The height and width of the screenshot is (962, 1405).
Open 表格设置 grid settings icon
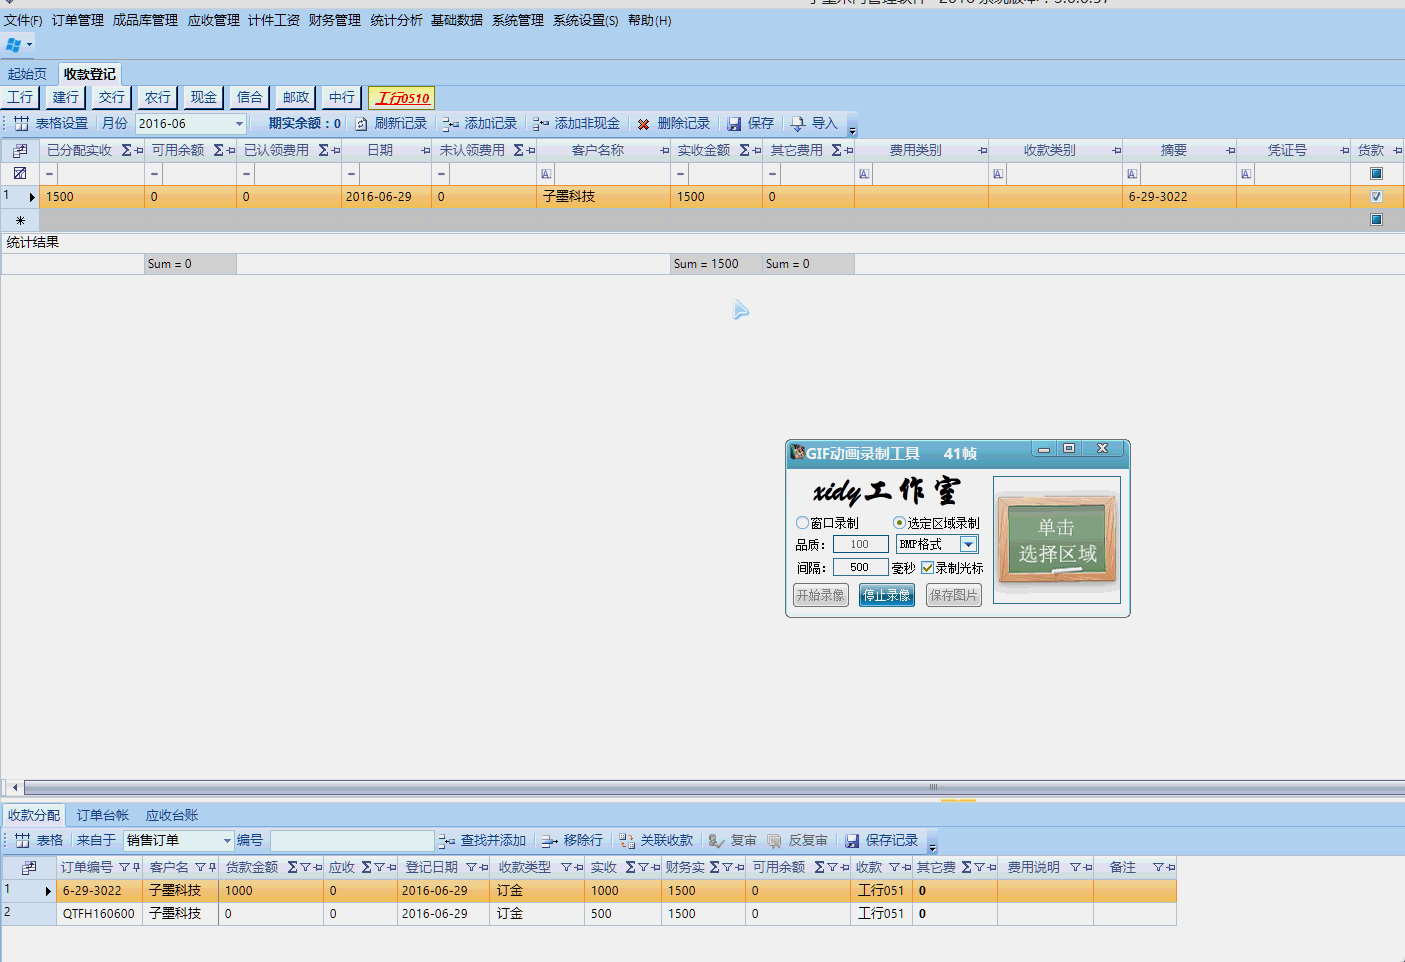(x=21, y=124)
